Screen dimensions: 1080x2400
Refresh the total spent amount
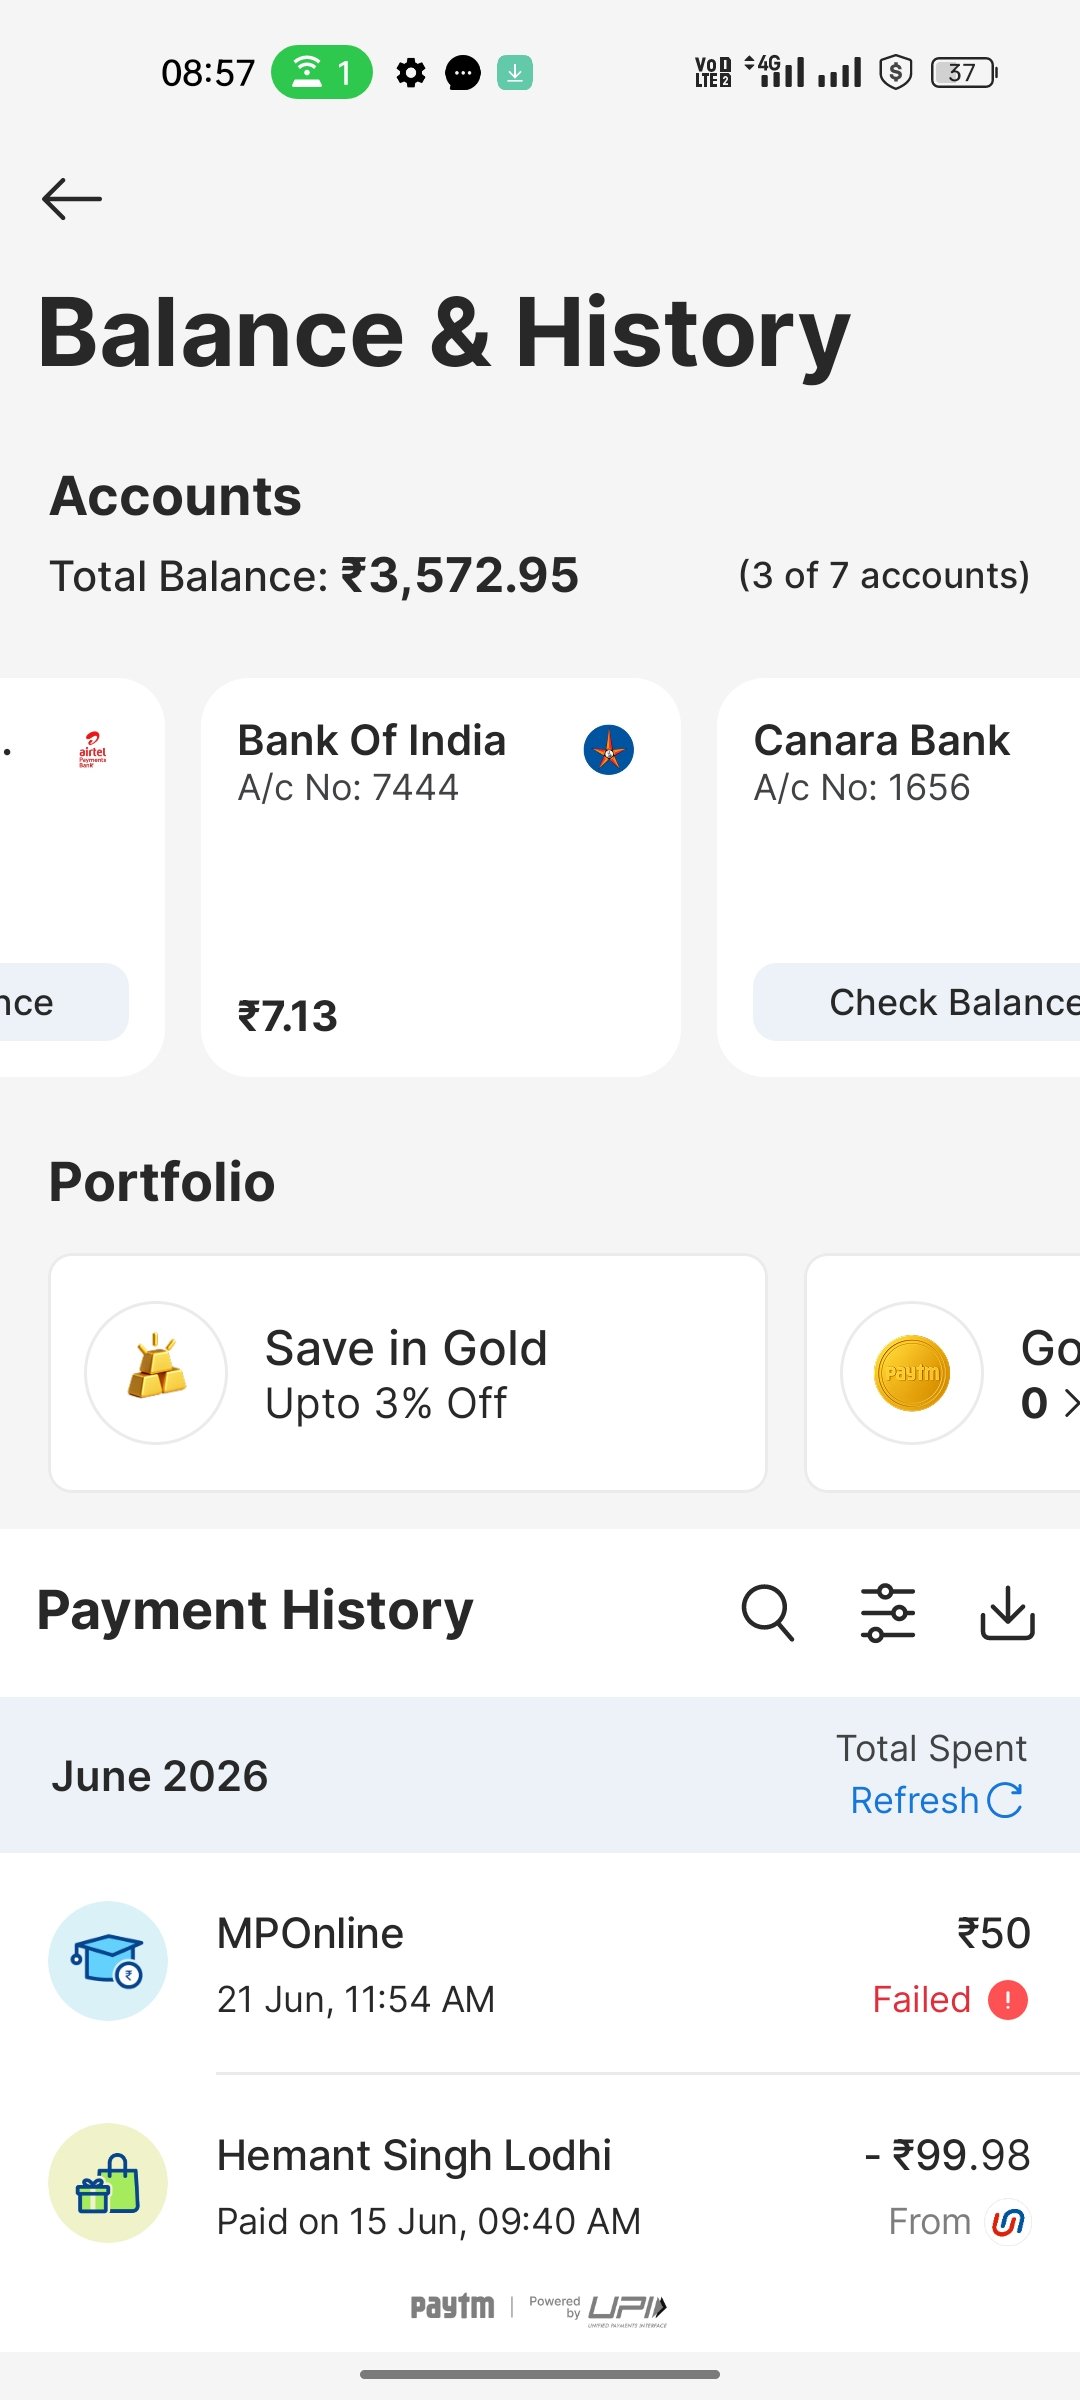(936, 1800)
